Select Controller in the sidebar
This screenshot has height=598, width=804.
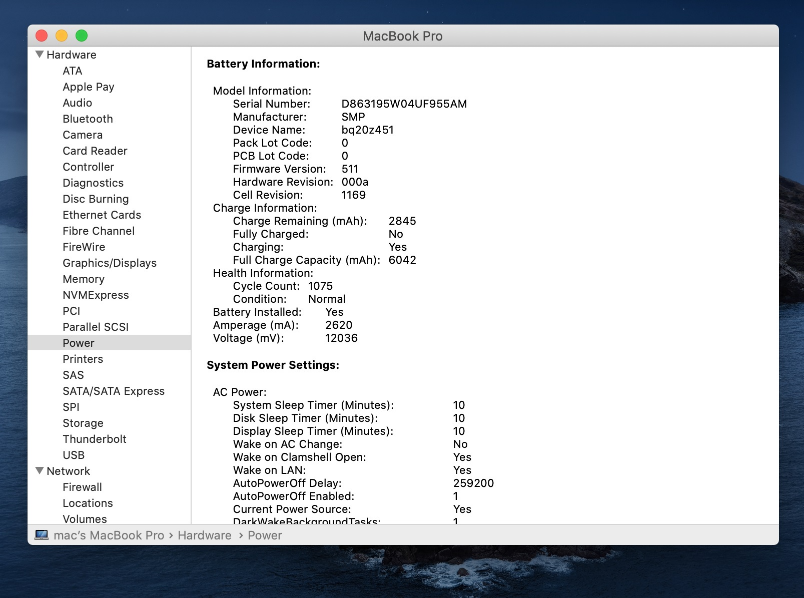click(88, 167)
